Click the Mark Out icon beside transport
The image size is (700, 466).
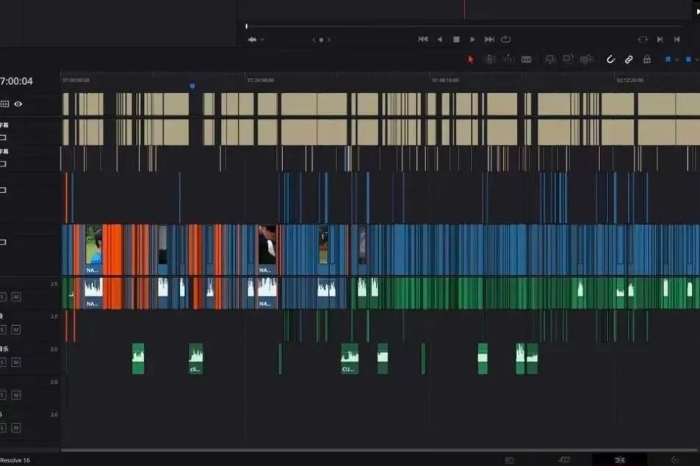(x=677, y=39)
